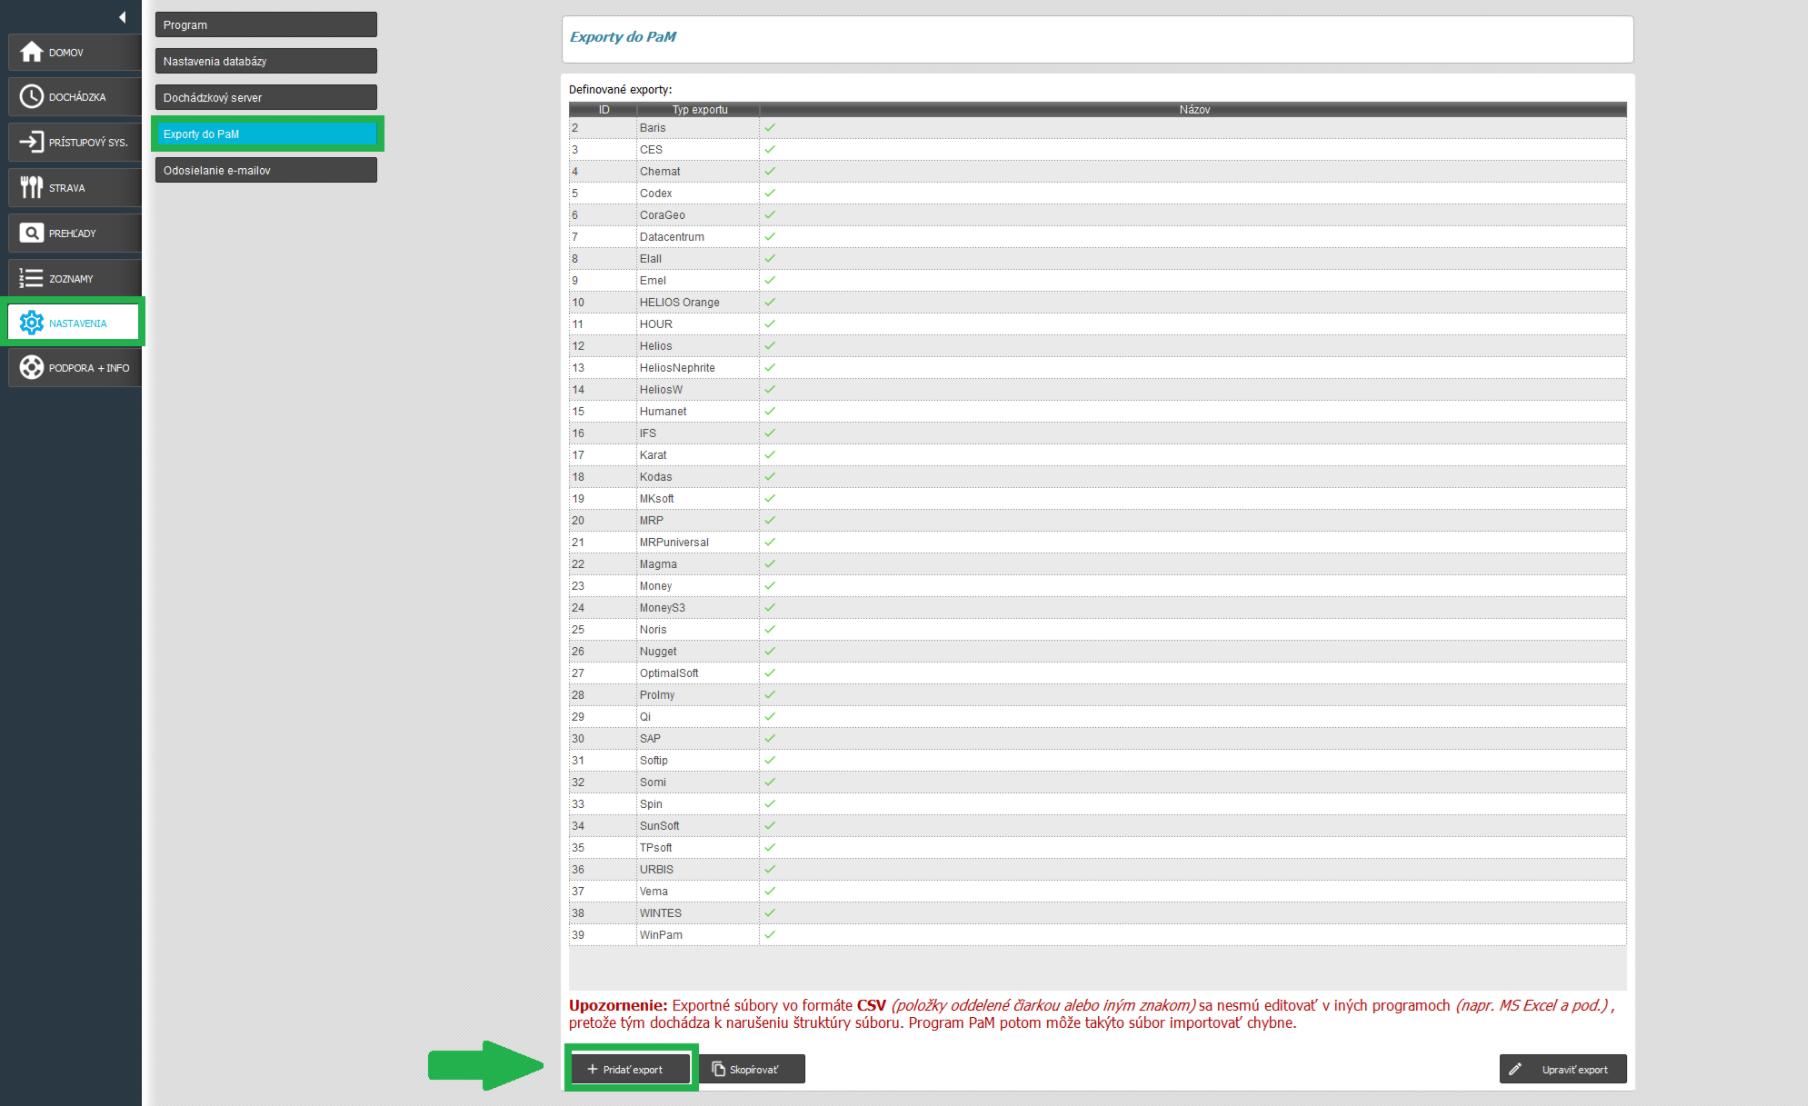This screenshot has width=1808, height=1106.
Task: Select the Program settings tab
Action: [266, 25]
